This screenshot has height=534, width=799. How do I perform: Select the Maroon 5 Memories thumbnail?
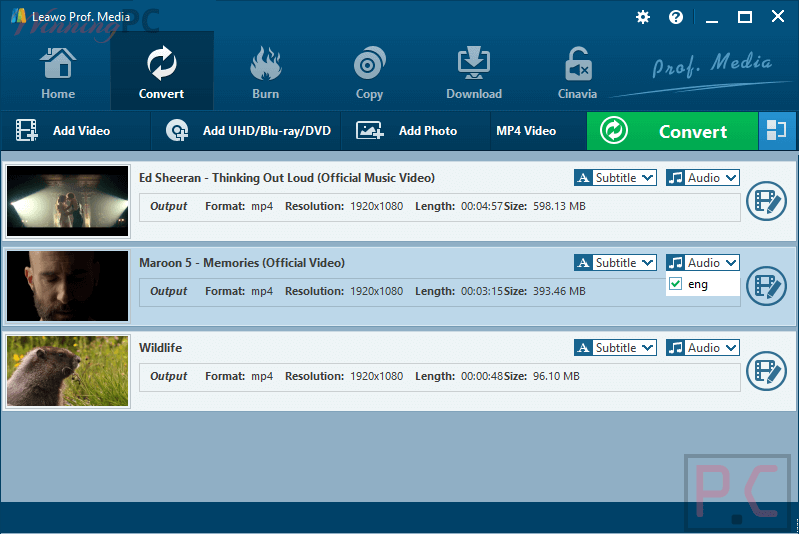pos(68,286)
